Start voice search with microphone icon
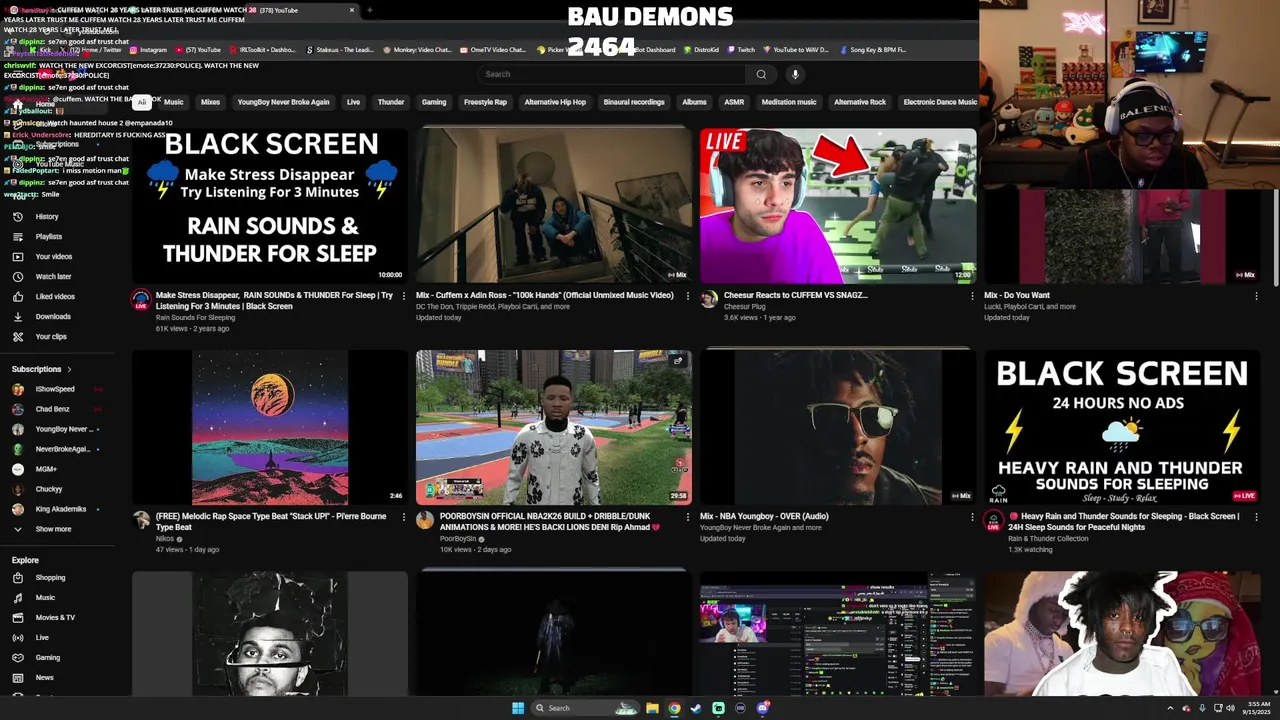The width and height of the screenshot is (1280, 720). click(x=795, y=74)
